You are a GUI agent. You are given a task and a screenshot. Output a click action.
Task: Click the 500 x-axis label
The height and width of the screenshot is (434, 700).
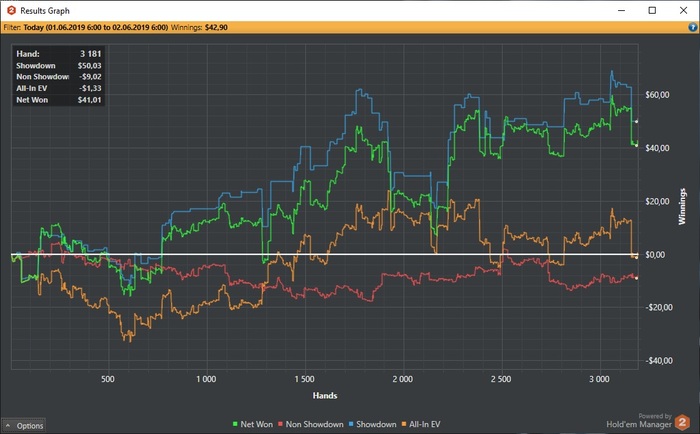click(108, 379)
